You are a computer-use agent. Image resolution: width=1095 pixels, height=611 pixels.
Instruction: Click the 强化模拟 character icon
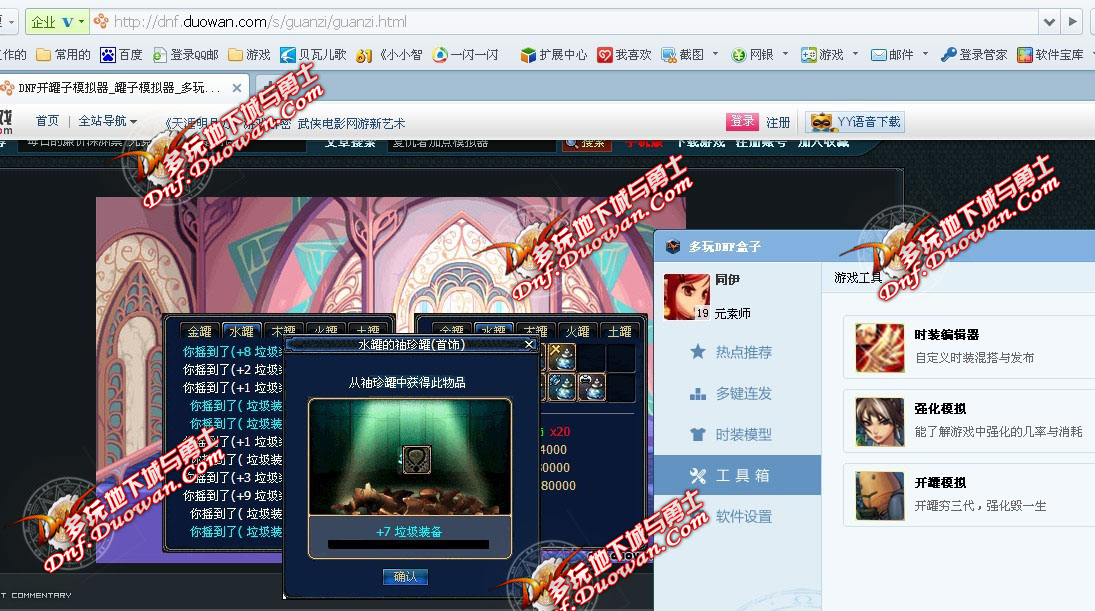(x=880, y=422)
